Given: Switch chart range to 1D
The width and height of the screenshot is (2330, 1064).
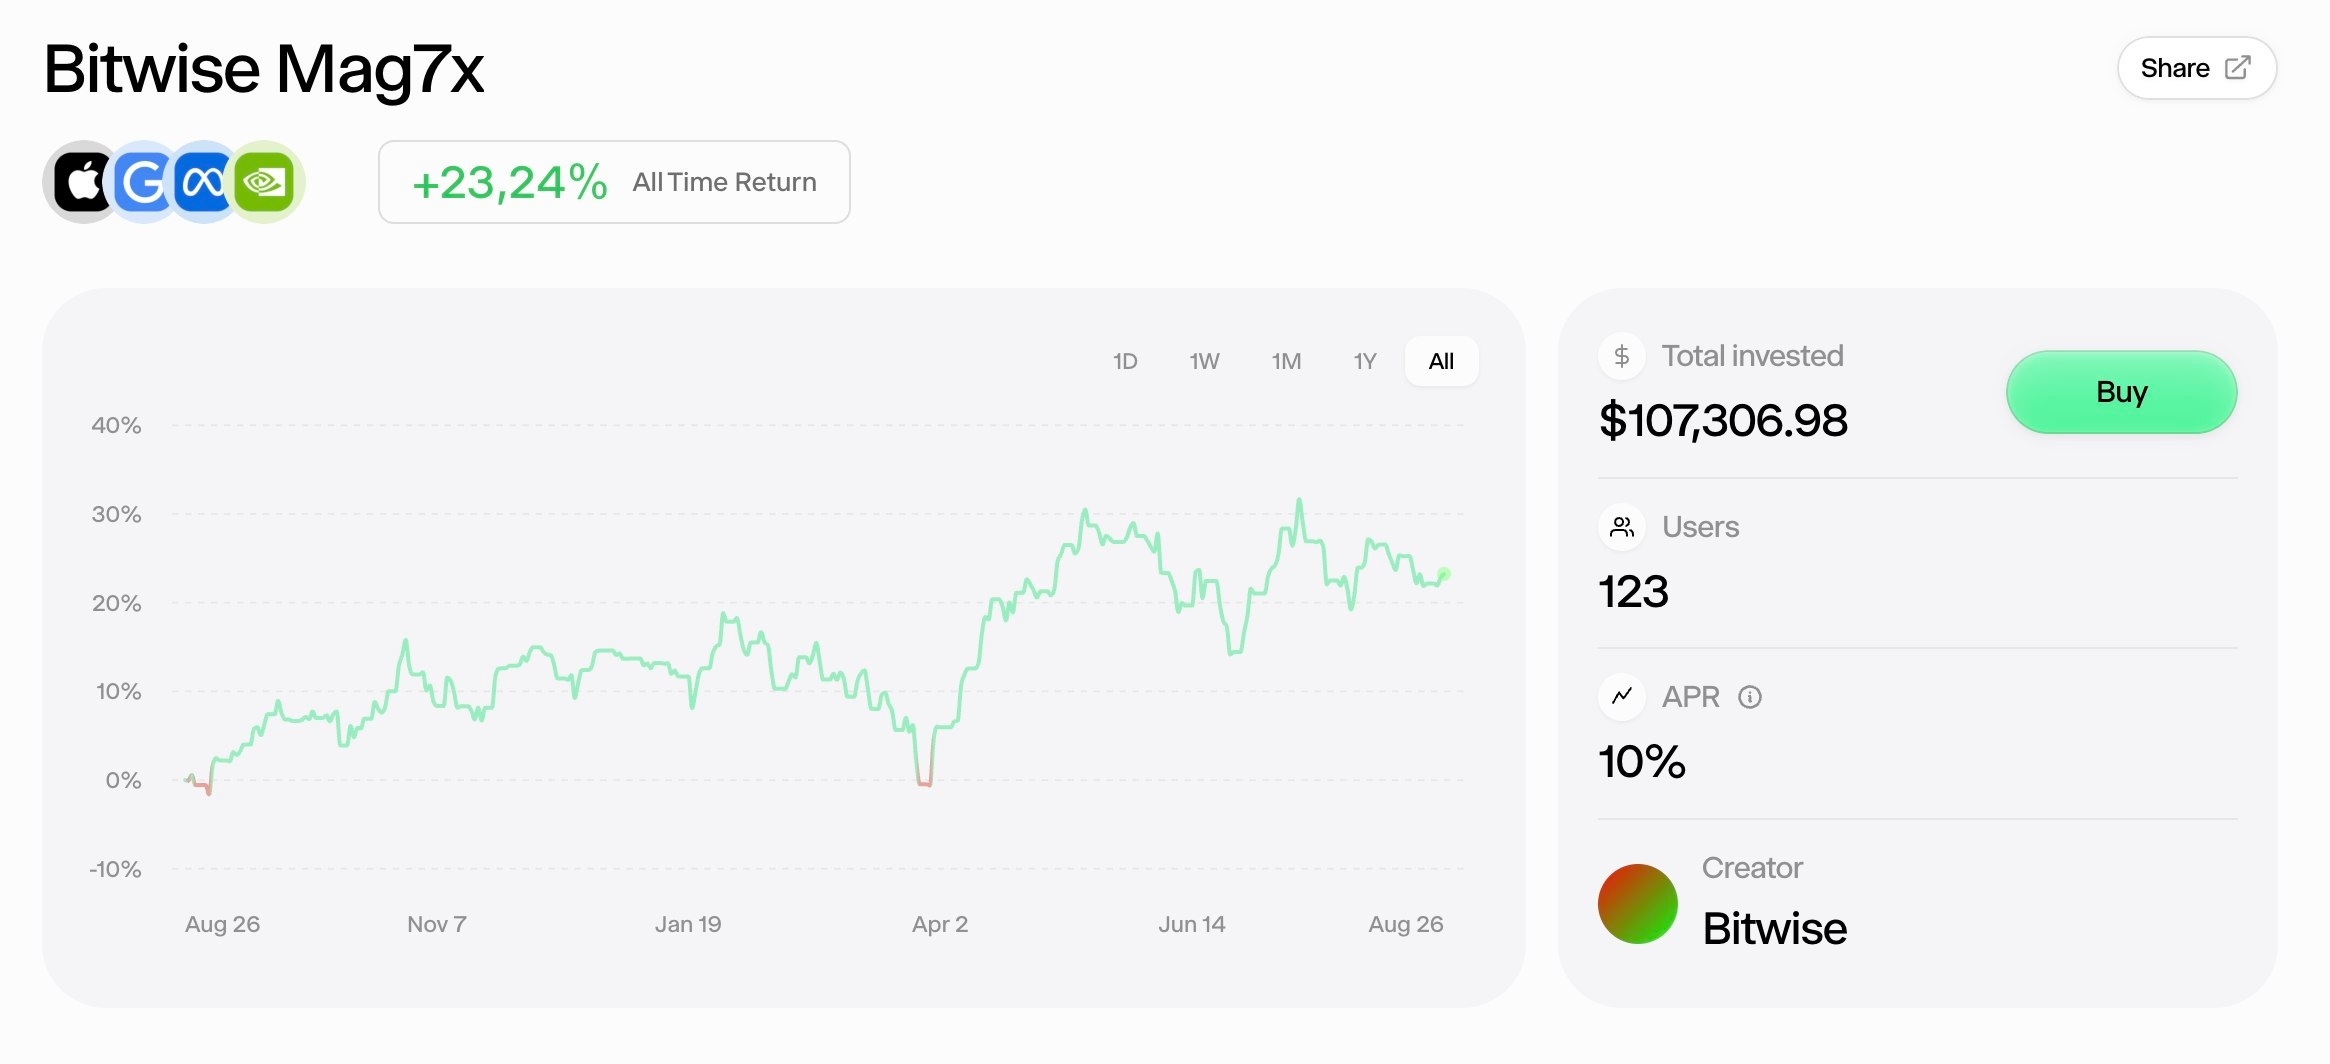Looking at the screenshot, I should [1125, 361].
